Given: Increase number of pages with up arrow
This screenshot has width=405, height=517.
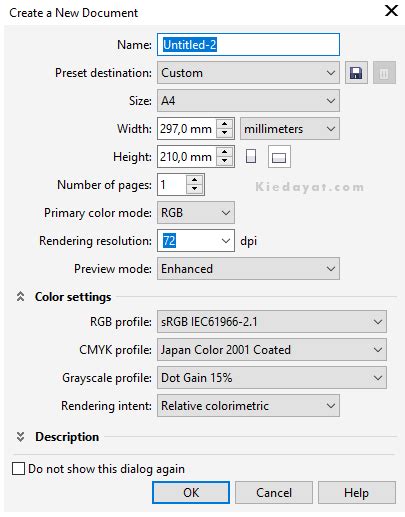Looking at the screenshot, I should 194,180.
